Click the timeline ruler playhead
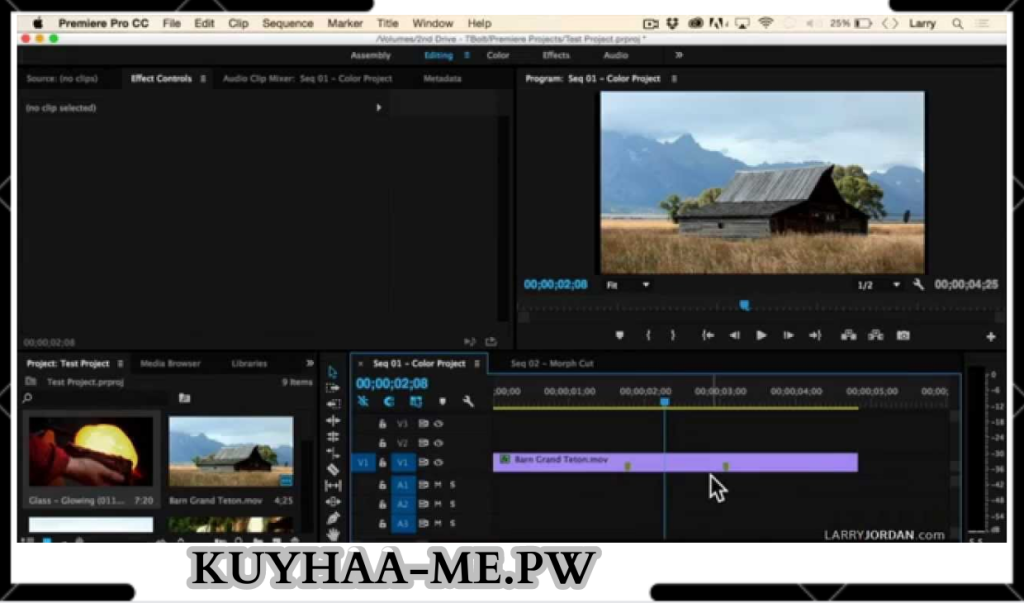1024x603 pixels. point(664,402)
